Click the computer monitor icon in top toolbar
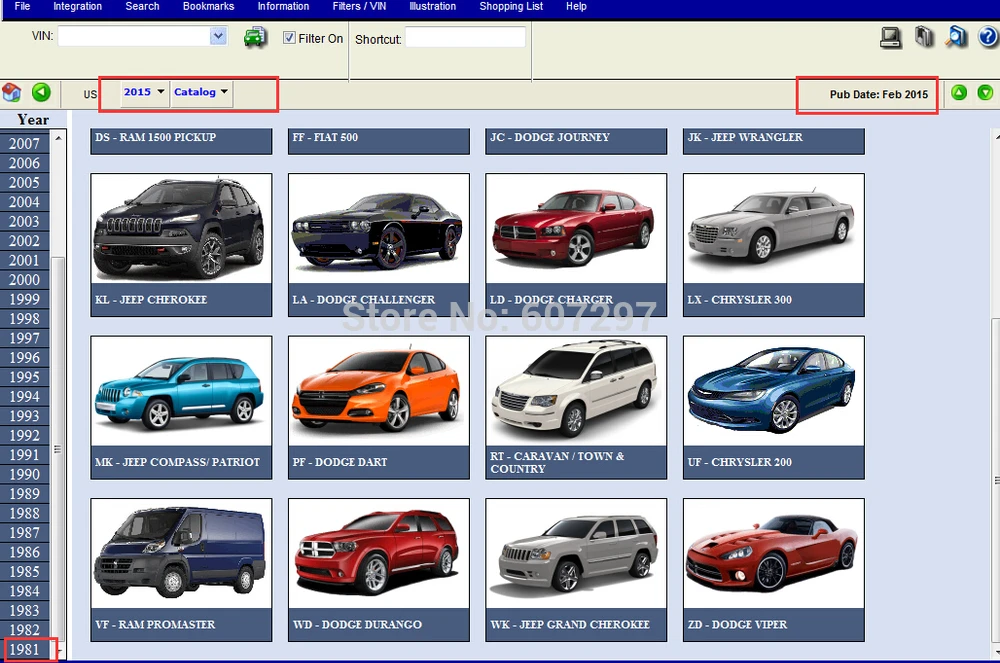 tap(890, 38)
